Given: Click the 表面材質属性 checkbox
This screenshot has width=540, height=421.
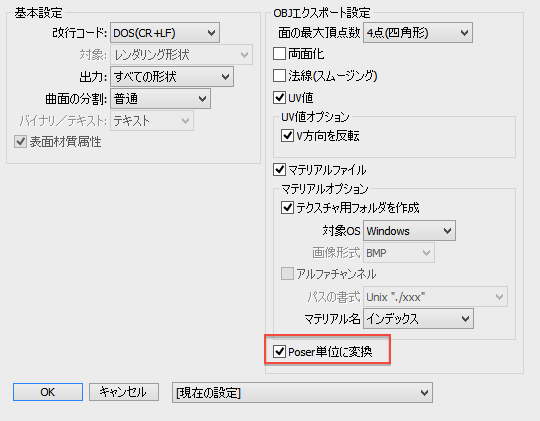Looking at the screenshot, I should click(20, 142).
